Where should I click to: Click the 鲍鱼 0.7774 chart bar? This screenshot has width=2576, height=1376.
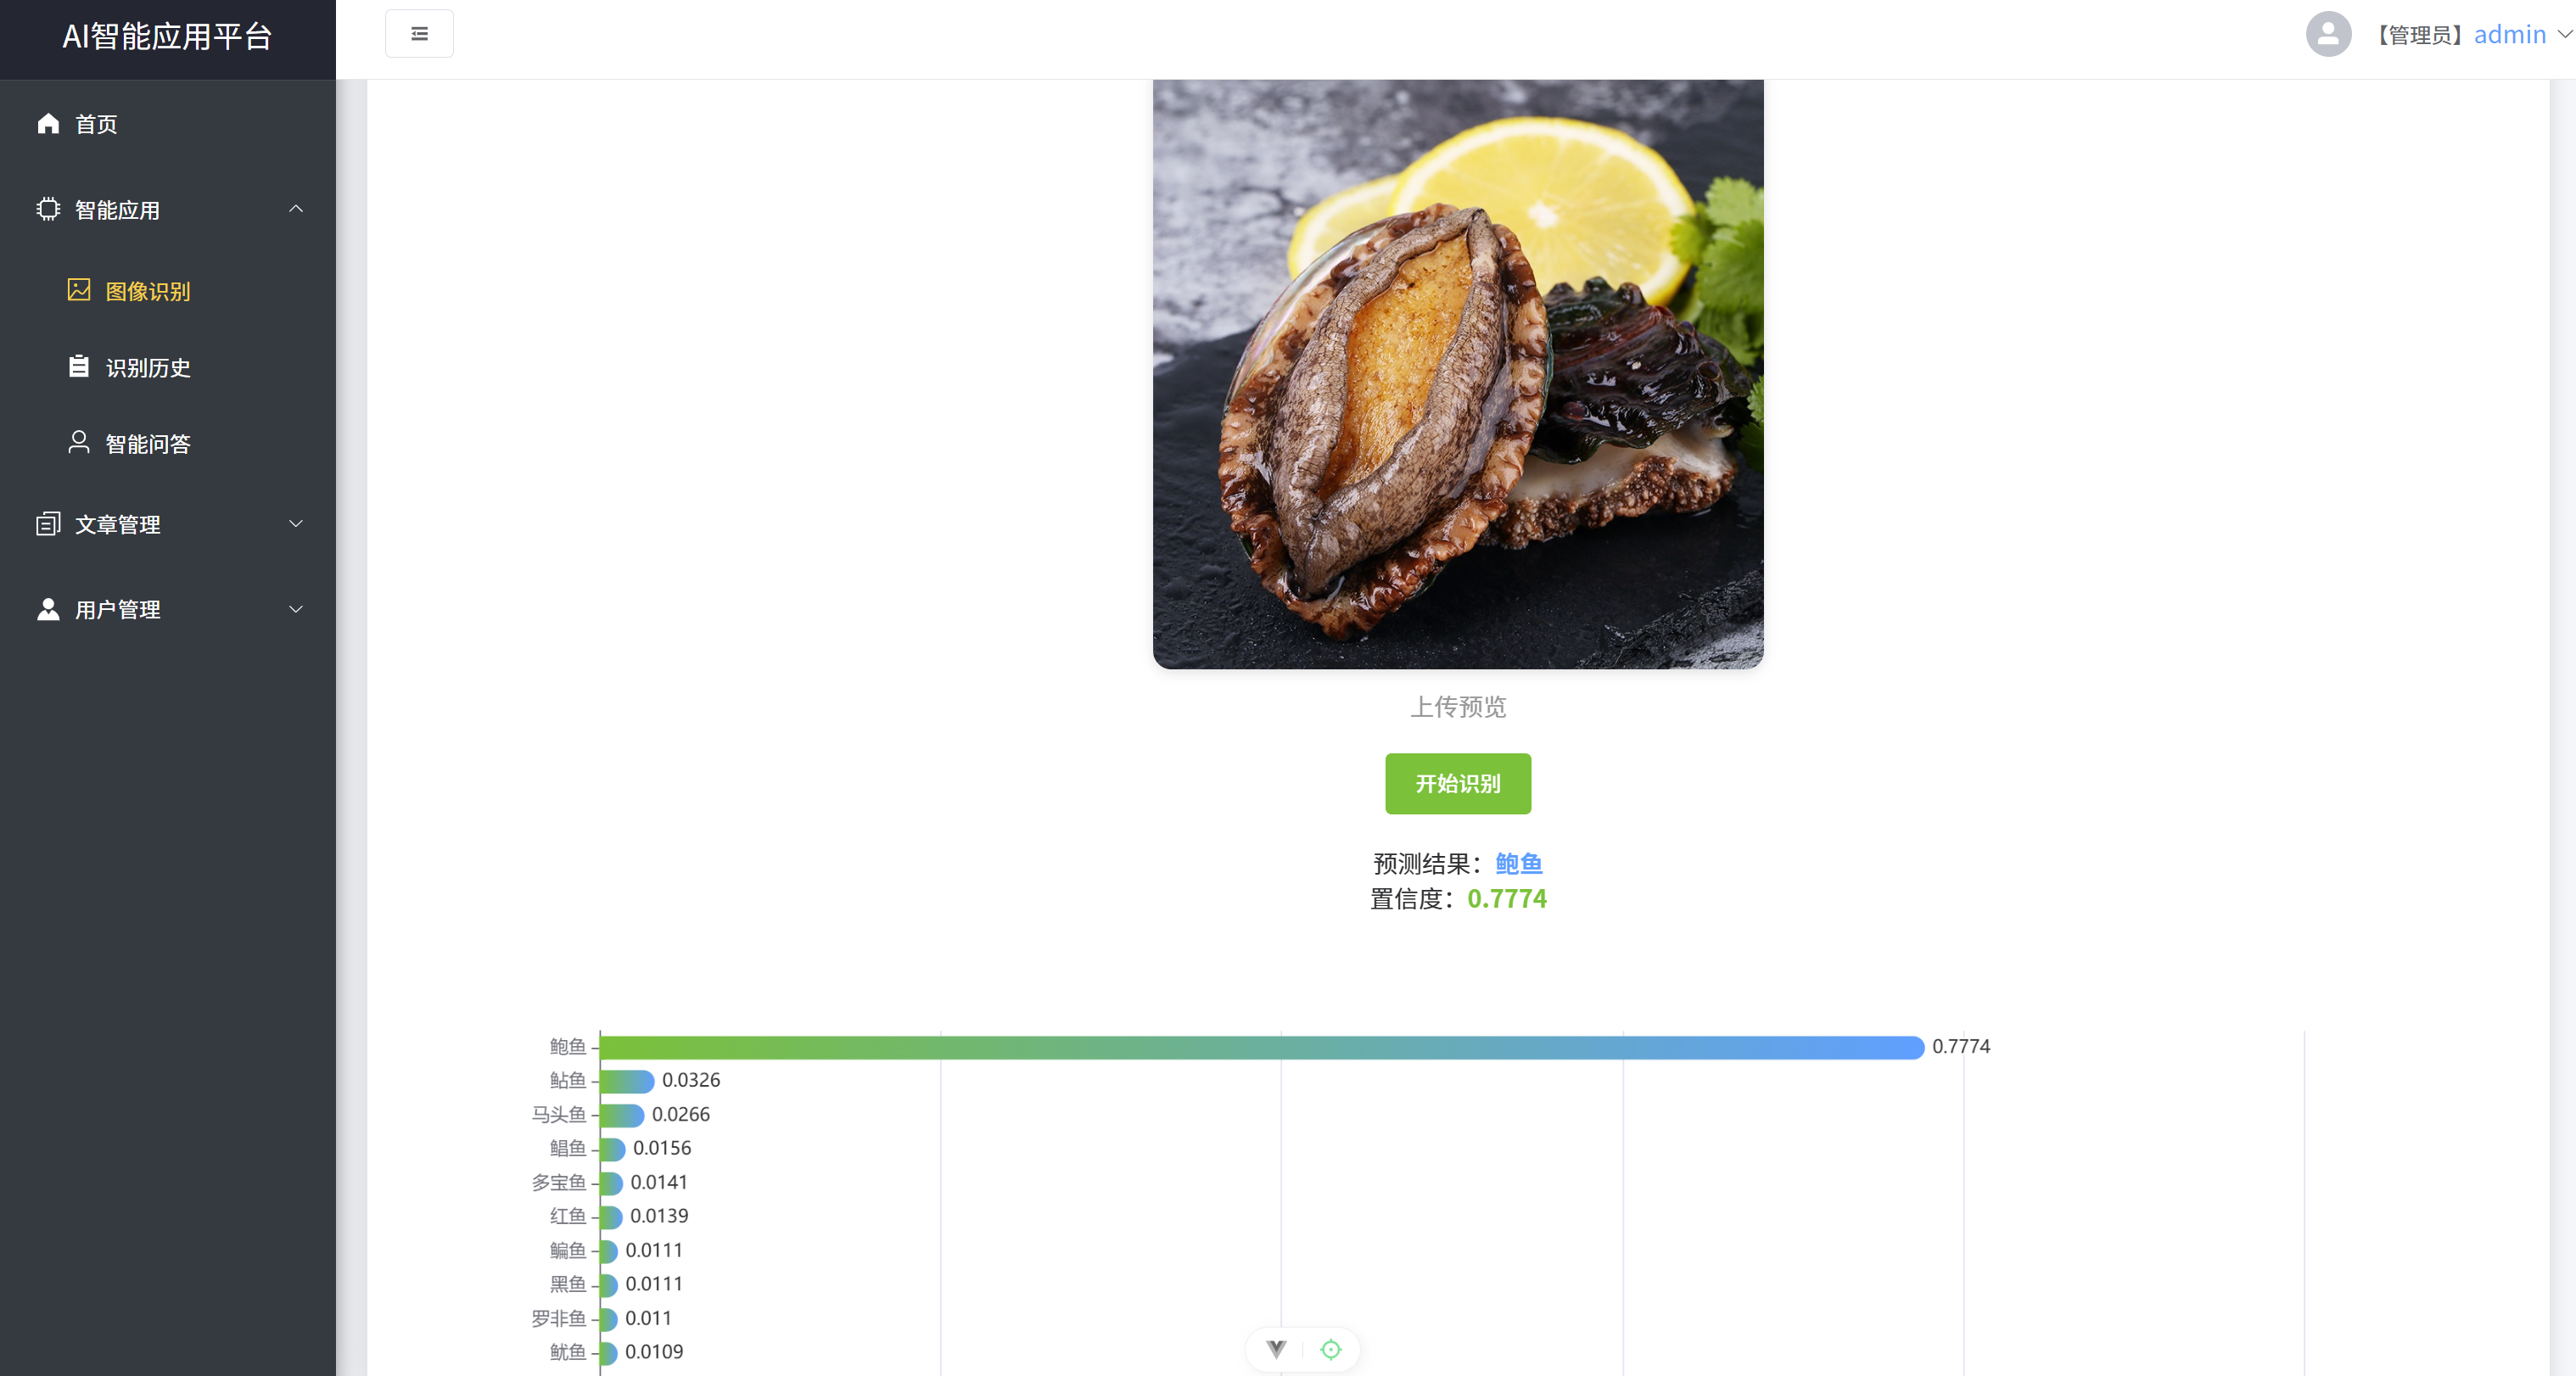click(1260, 1047)
